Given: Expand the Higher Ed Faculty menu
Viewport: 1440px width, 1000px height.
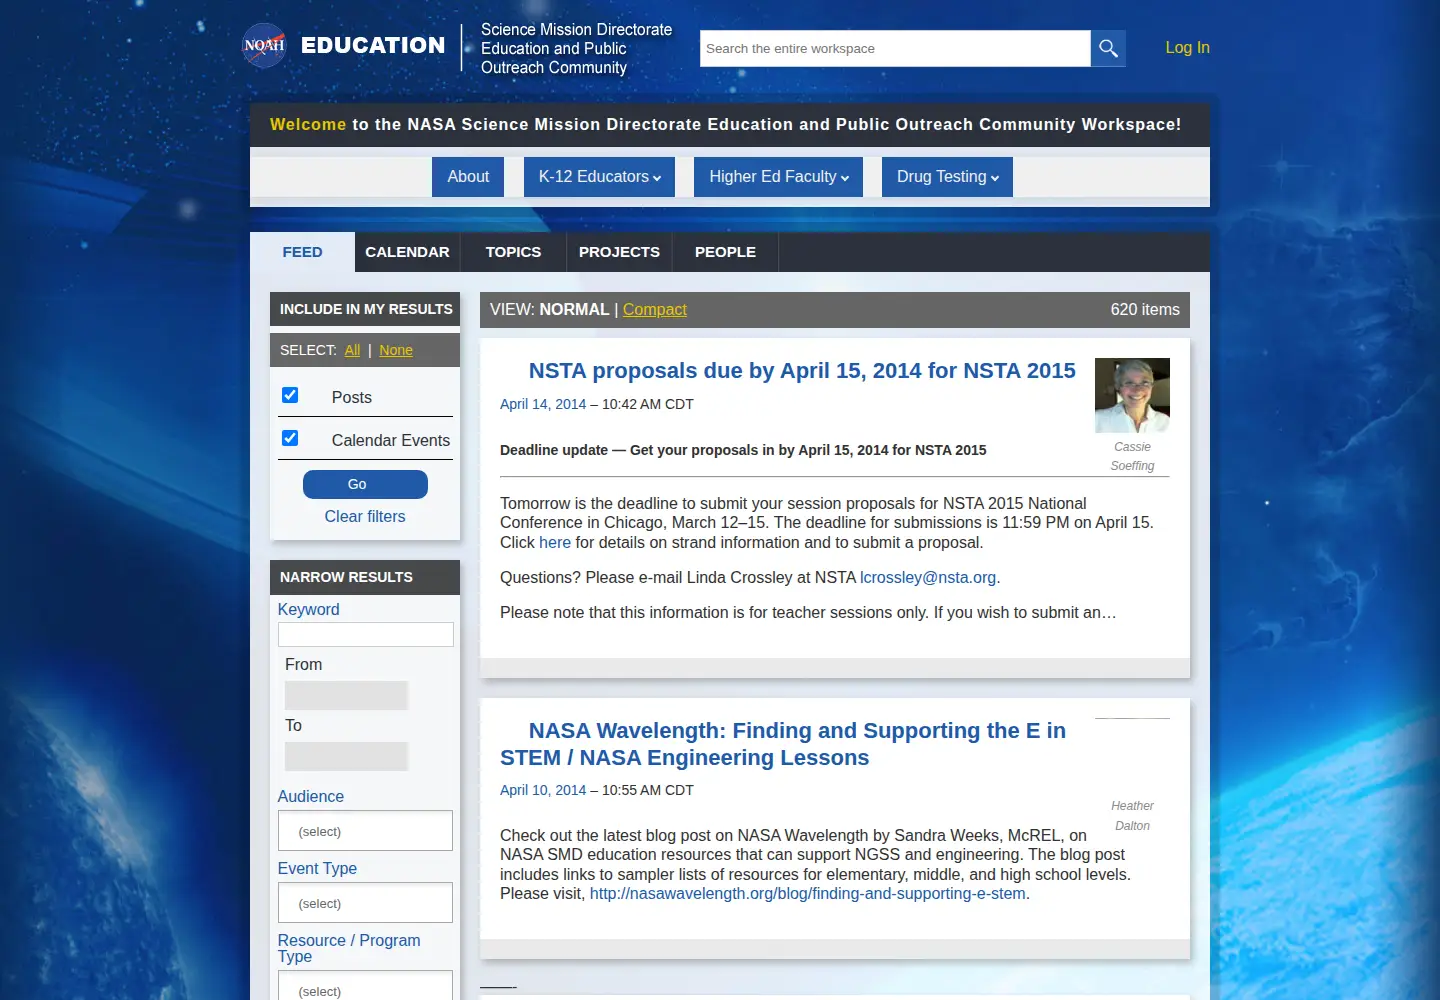Looking at the screenshot, I should pos(778,177).
